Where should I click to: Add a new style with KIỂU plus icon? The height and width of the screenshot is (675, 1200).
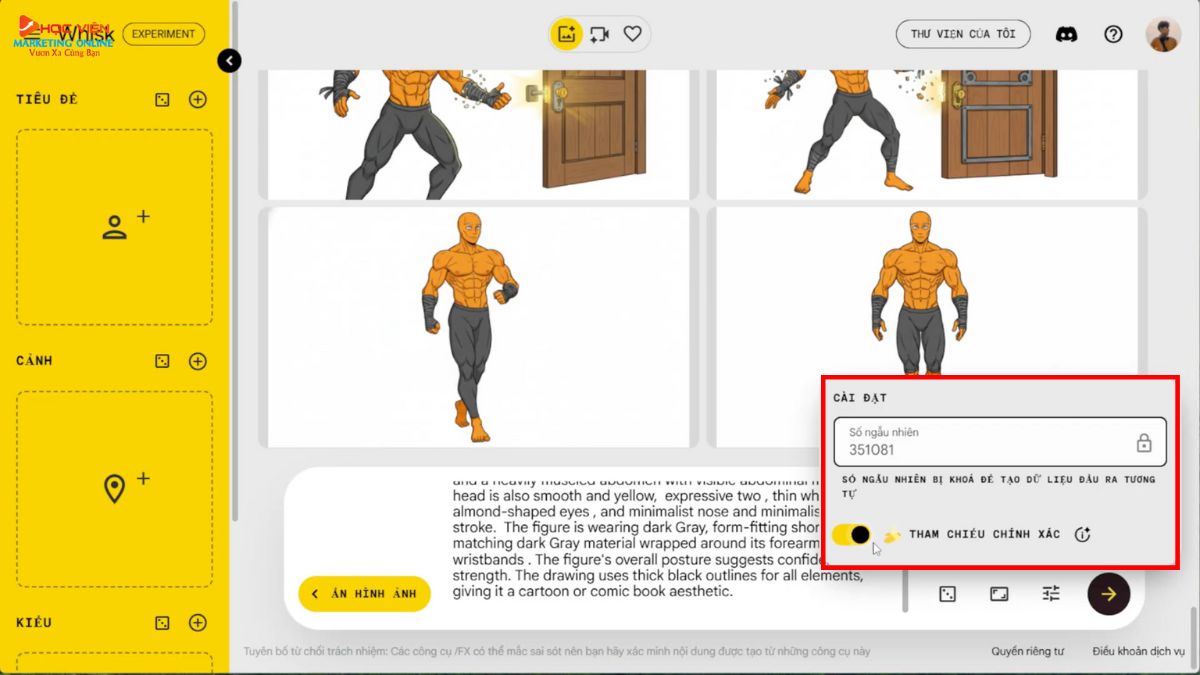(198, 623)
